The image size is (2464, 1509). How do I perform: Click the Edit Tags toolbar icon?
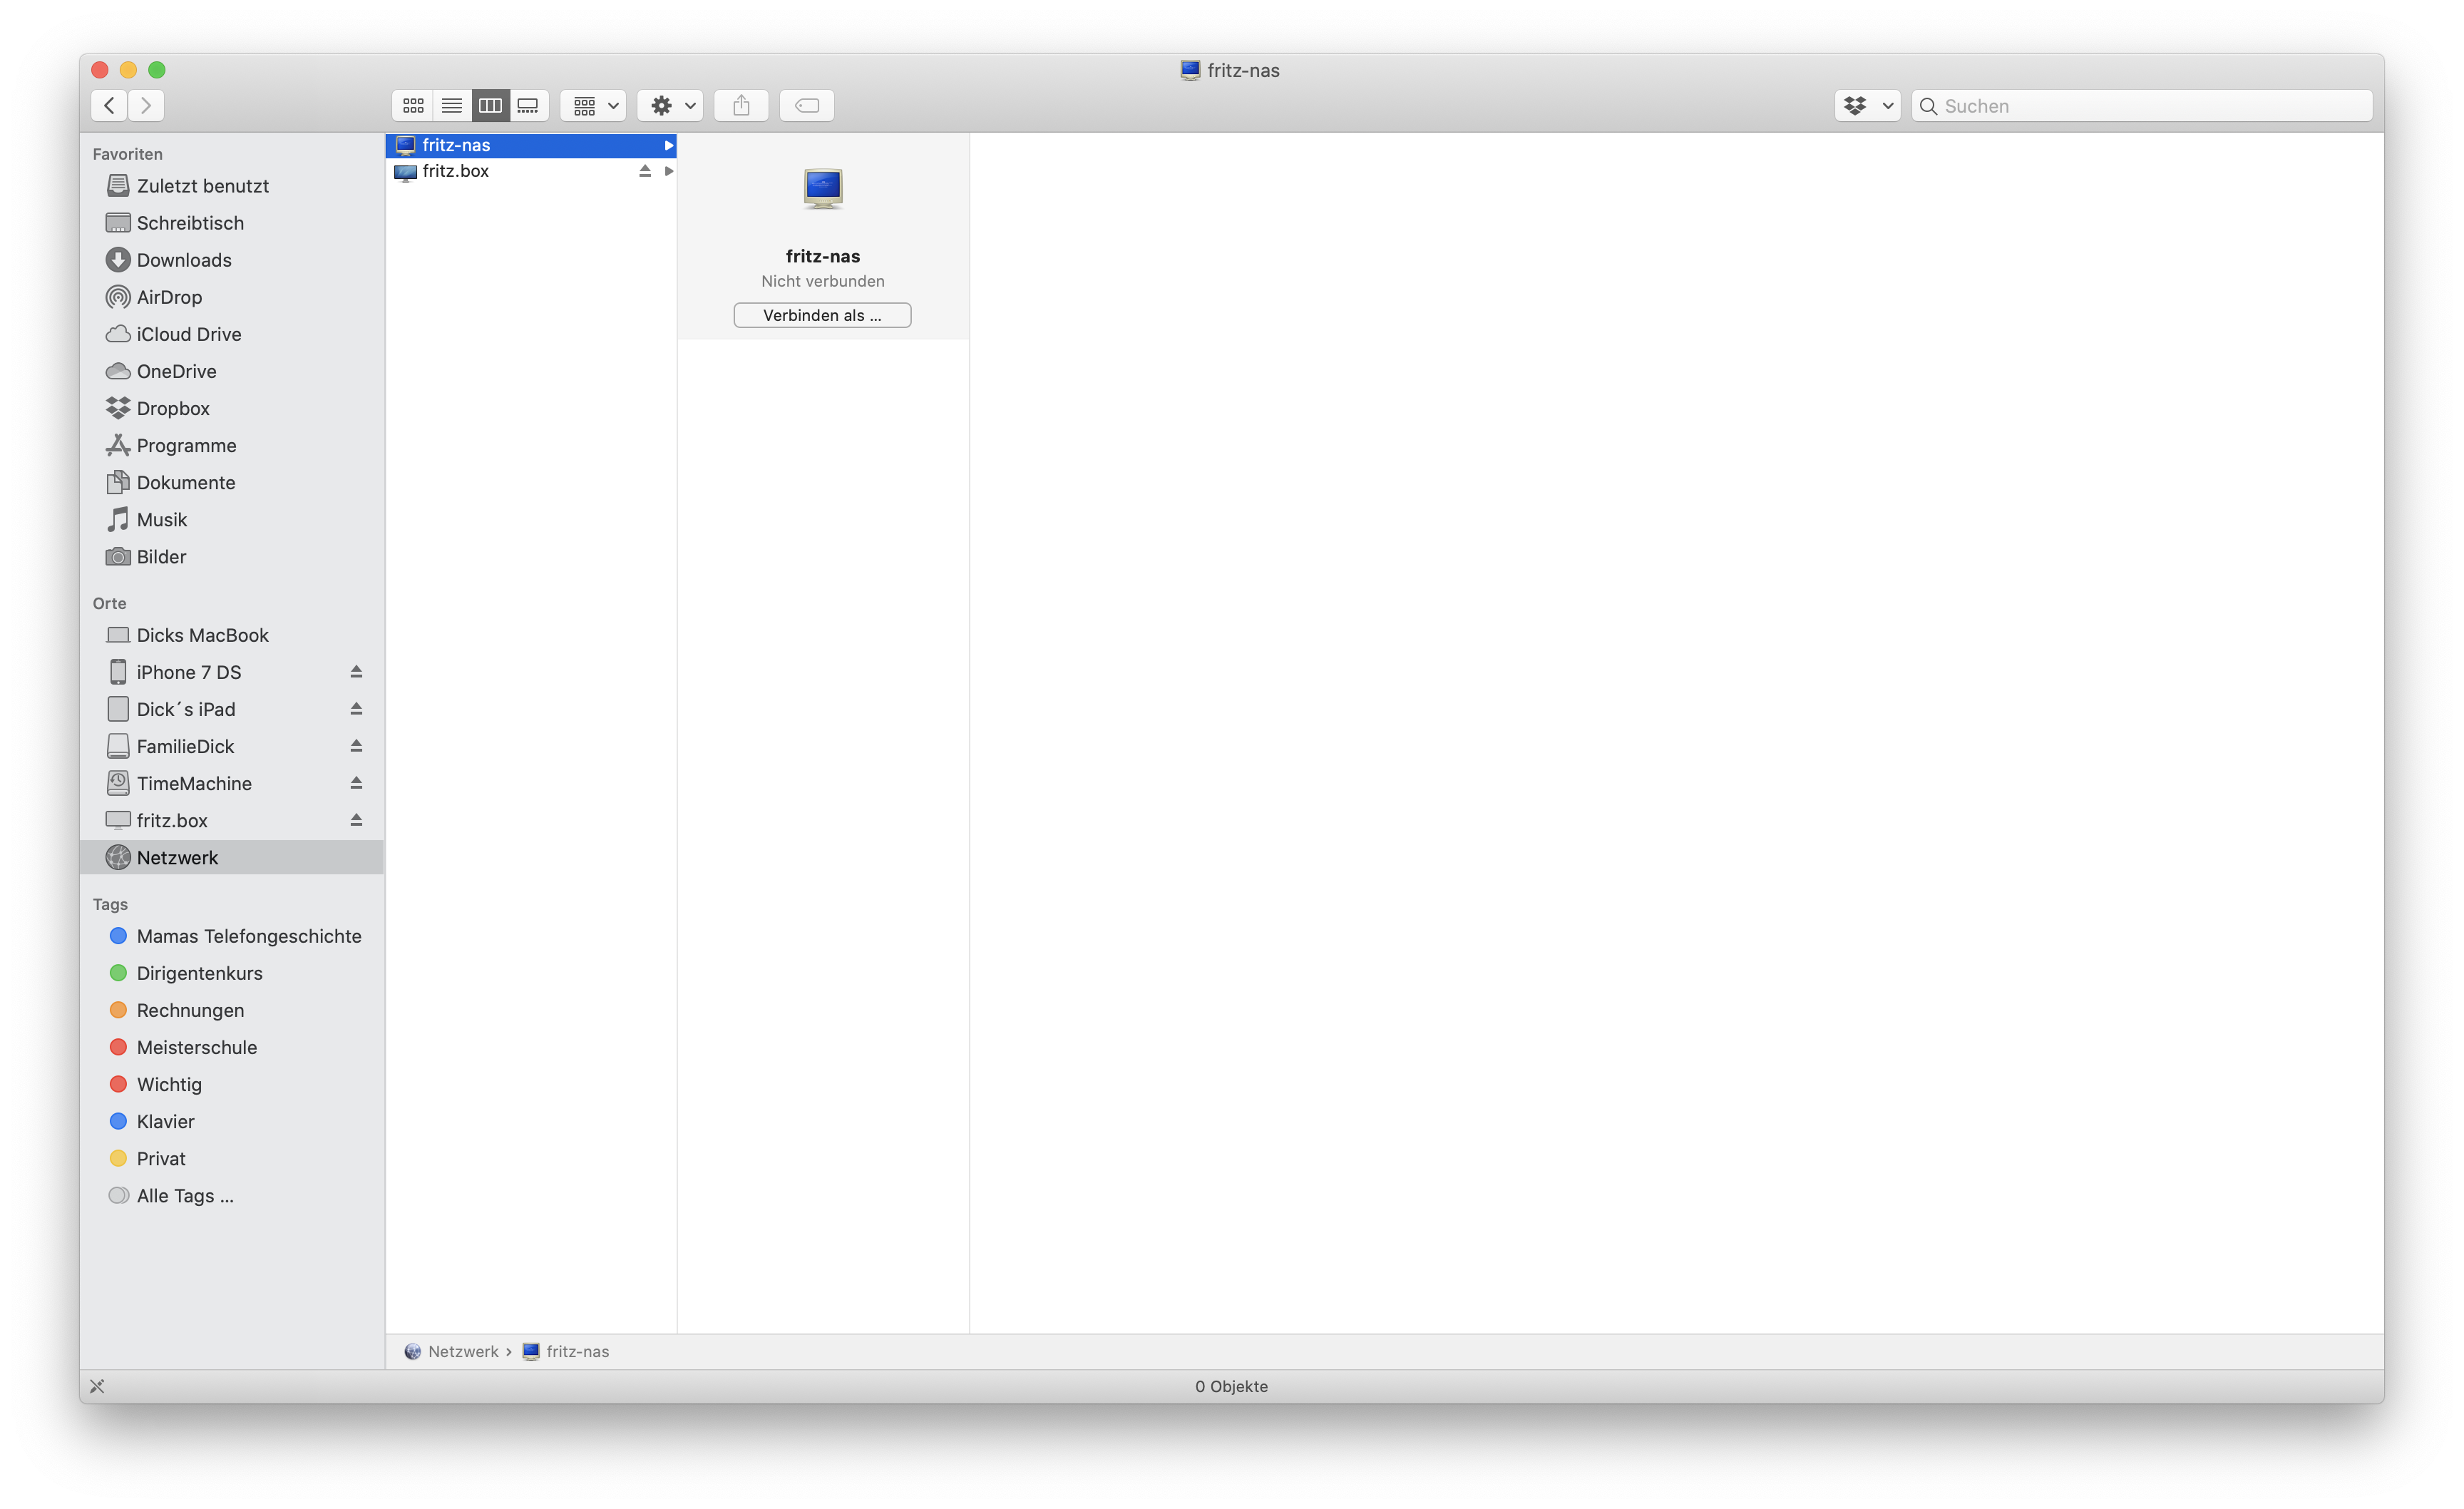coord(807,105)
